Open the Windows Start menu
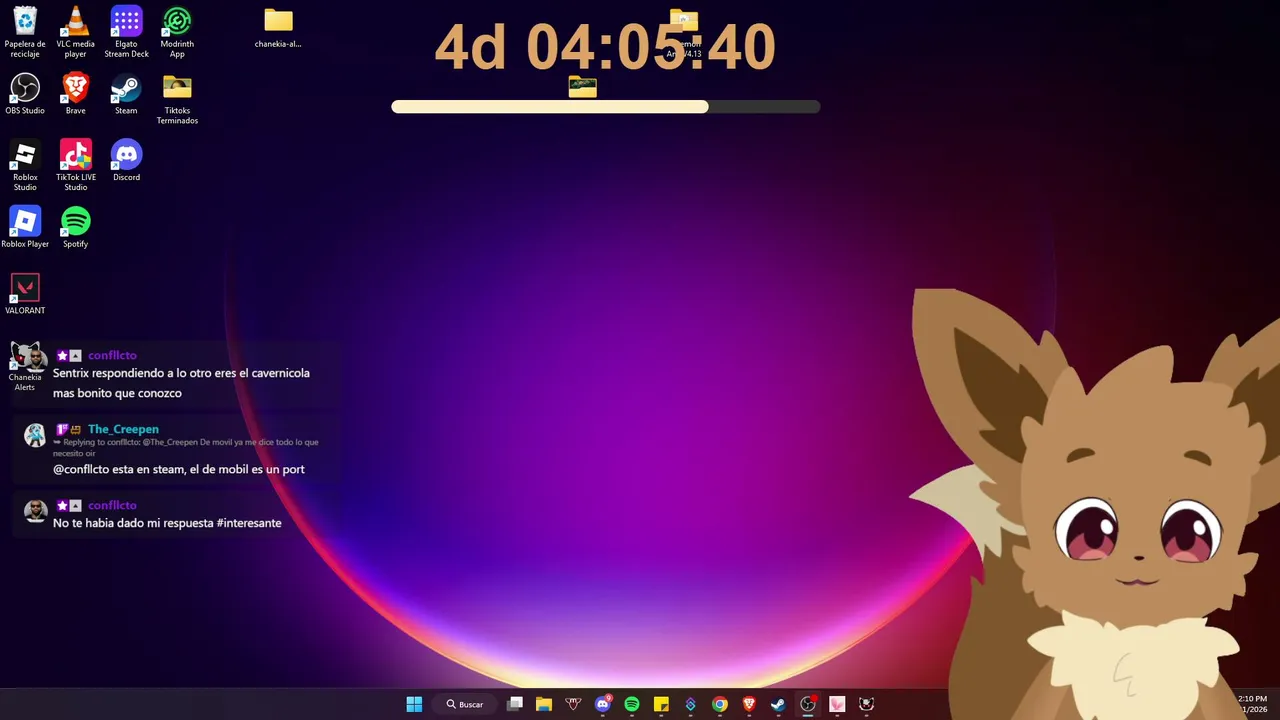The width and height of the screenshot is (1280, 720). pyautogui.click(x=414, y=704)
